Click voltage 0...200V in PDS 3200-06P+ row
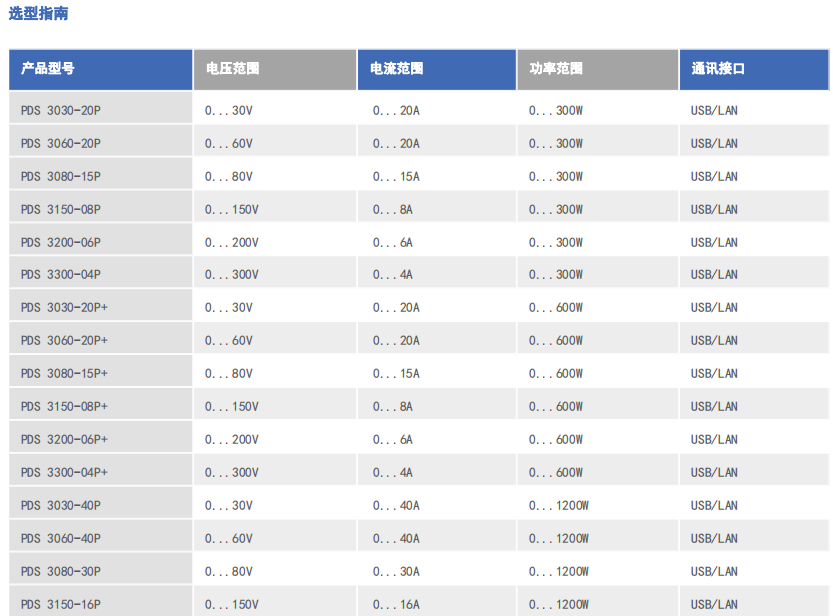Image resolution: width=833 pixels, height=616 pixels. tap(232, 439)
